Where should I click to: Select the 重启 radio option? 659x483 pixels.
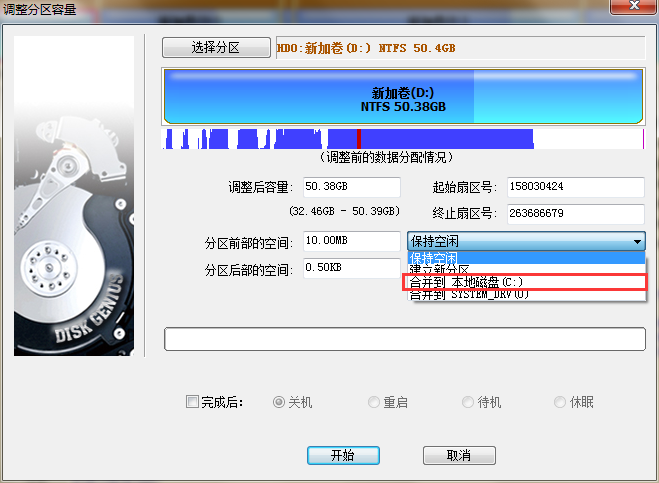pos(374,402)
